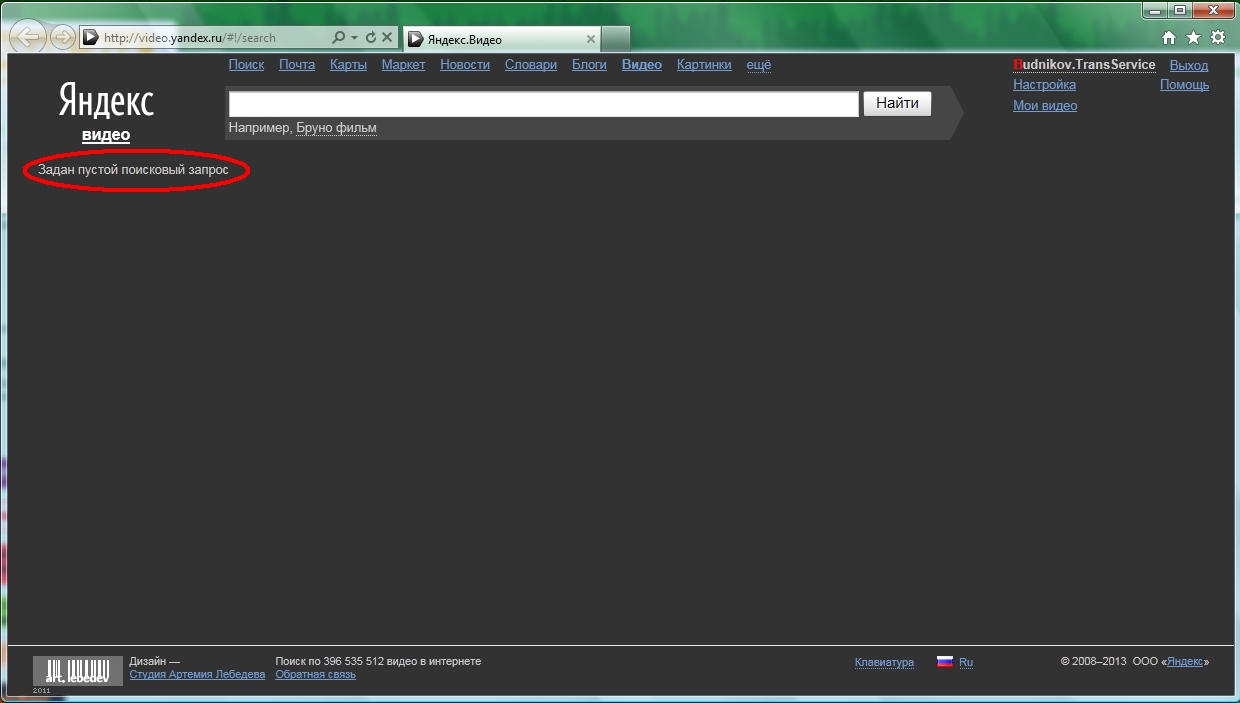Minimize the browser window
The width and height of the screenshot is (1240, 703).
point(1155,10)
